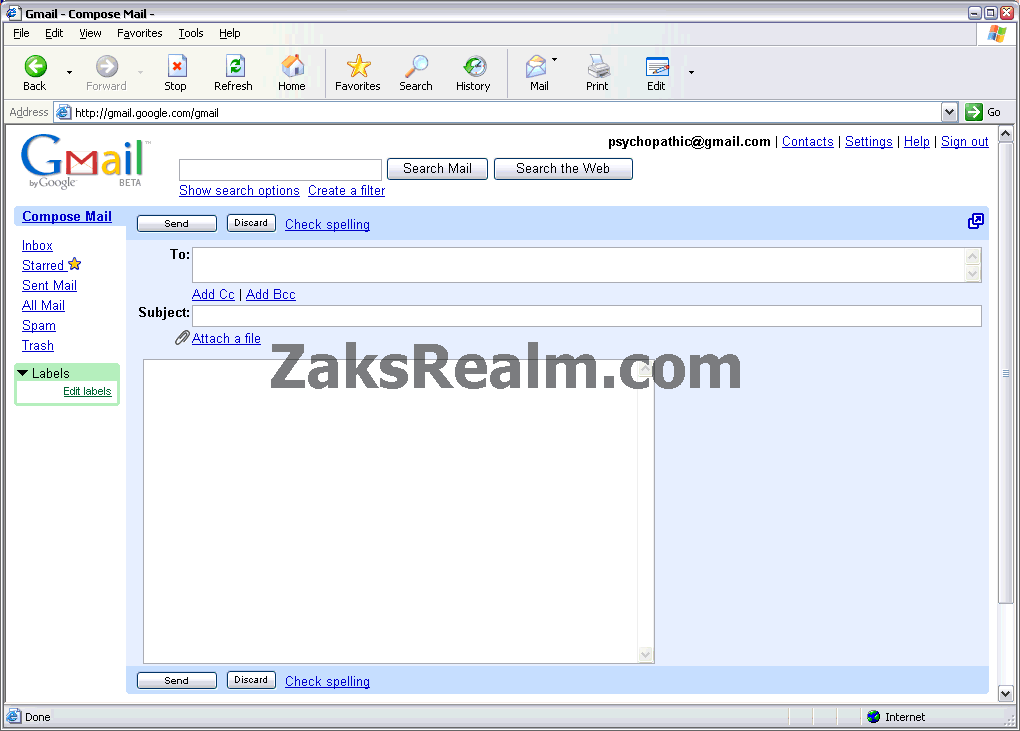Click the Back arrow icon
The width and height of the screenshot is (1020, 731).
coord(35,66)
